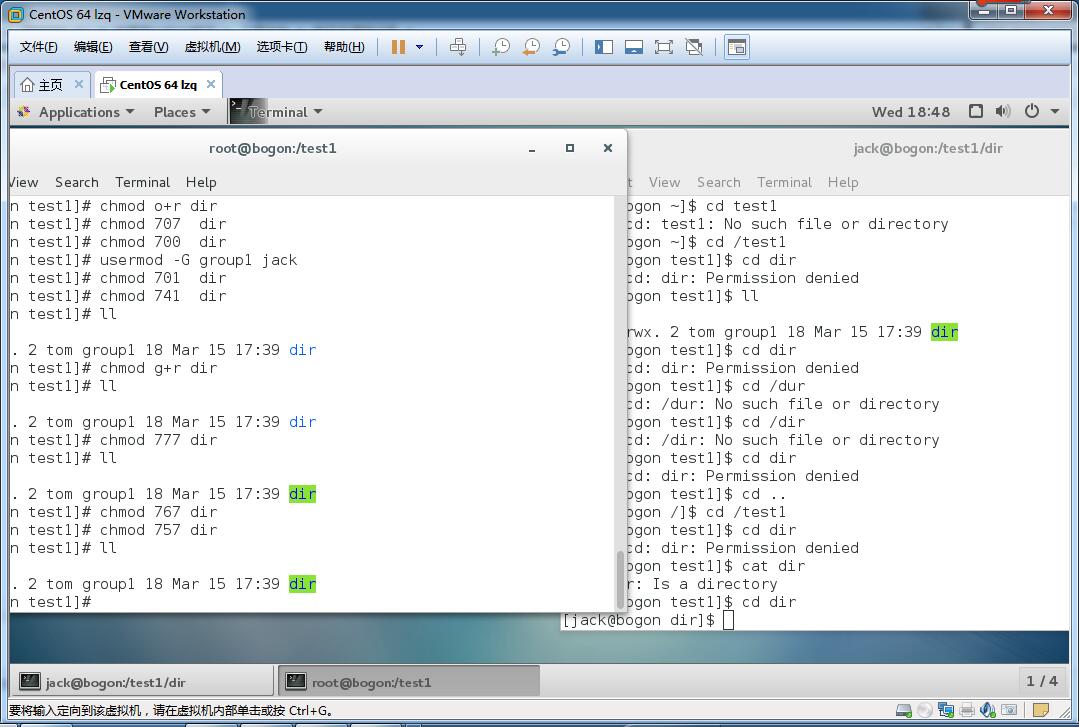
Task: Switch to Unity mode icon in toolbar
Action: [694, 47]
